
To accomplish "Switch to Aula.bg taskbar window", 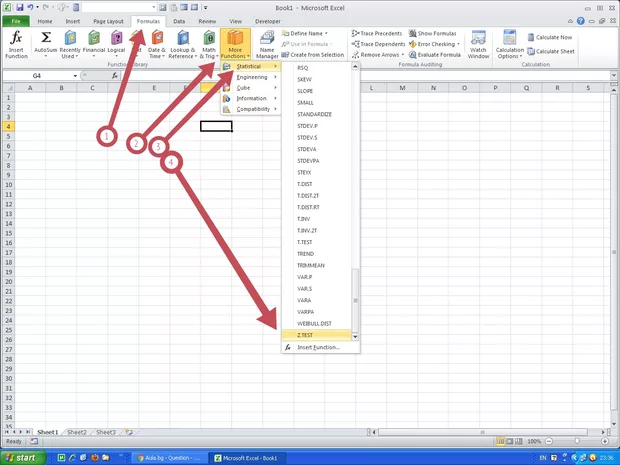I will tap(168, 458).
